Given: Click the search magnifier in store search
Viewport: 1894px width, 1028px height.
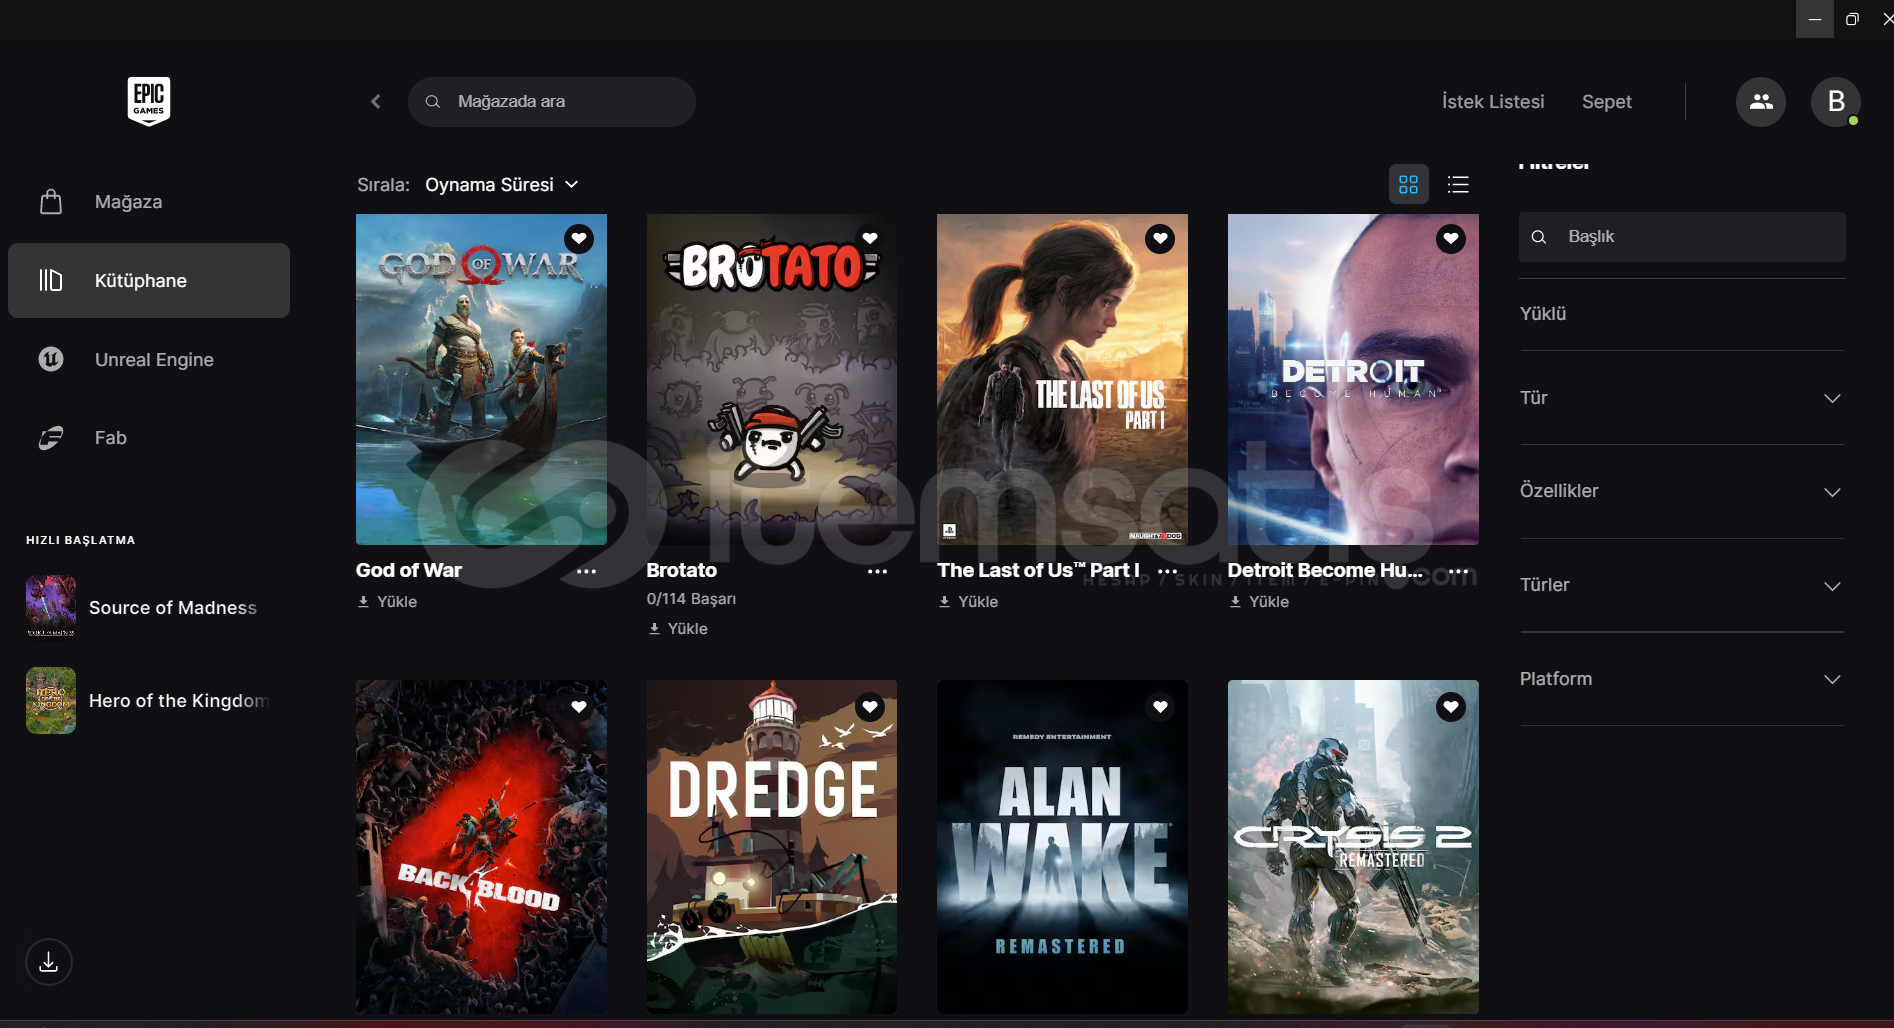Looking at the screenshot, I should 433,101.
